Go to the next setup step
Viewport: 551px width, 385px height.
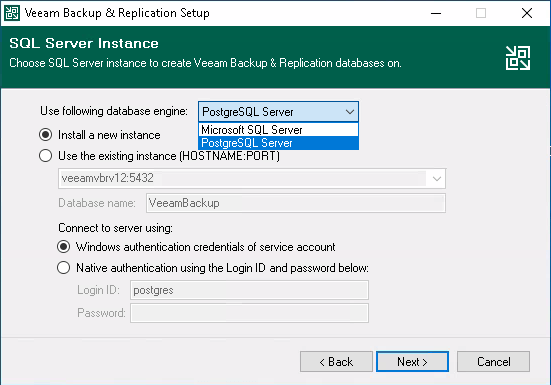click(412, 361)
